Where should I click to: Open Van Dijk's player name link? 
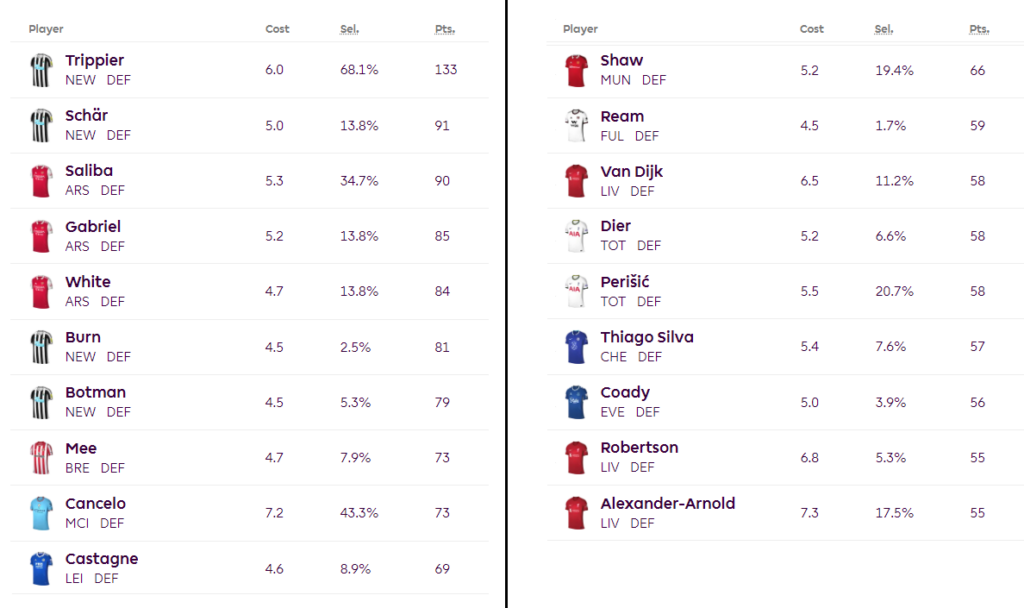(x=632, y=171)
